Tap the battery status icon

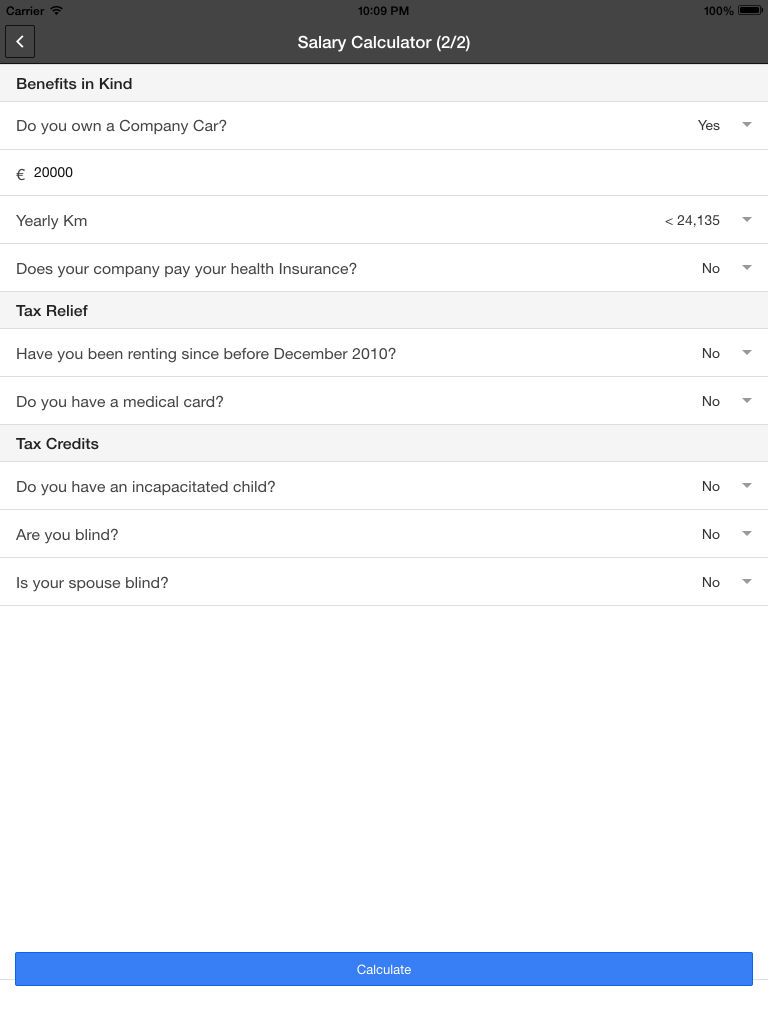[x=750, y=10]
